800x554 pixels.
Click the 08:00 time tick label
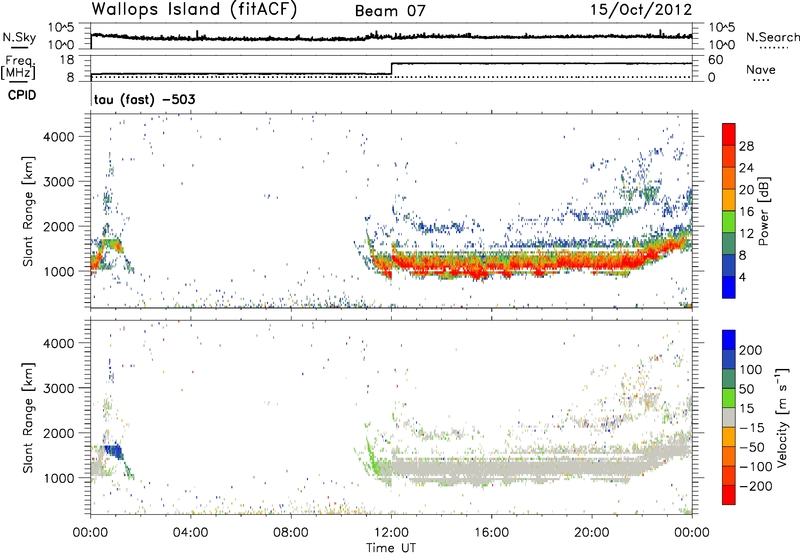(290, 533)
